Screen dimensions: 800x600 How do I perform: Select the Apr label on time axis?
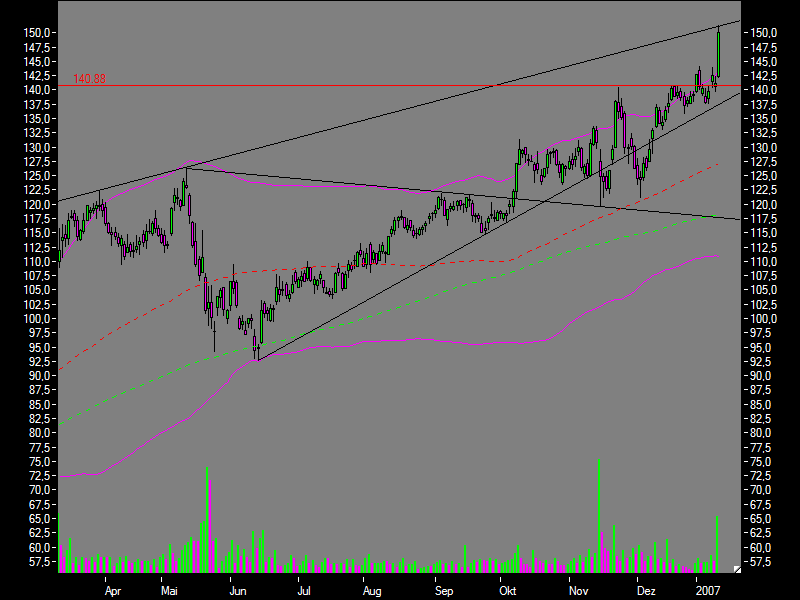[113, 591]
